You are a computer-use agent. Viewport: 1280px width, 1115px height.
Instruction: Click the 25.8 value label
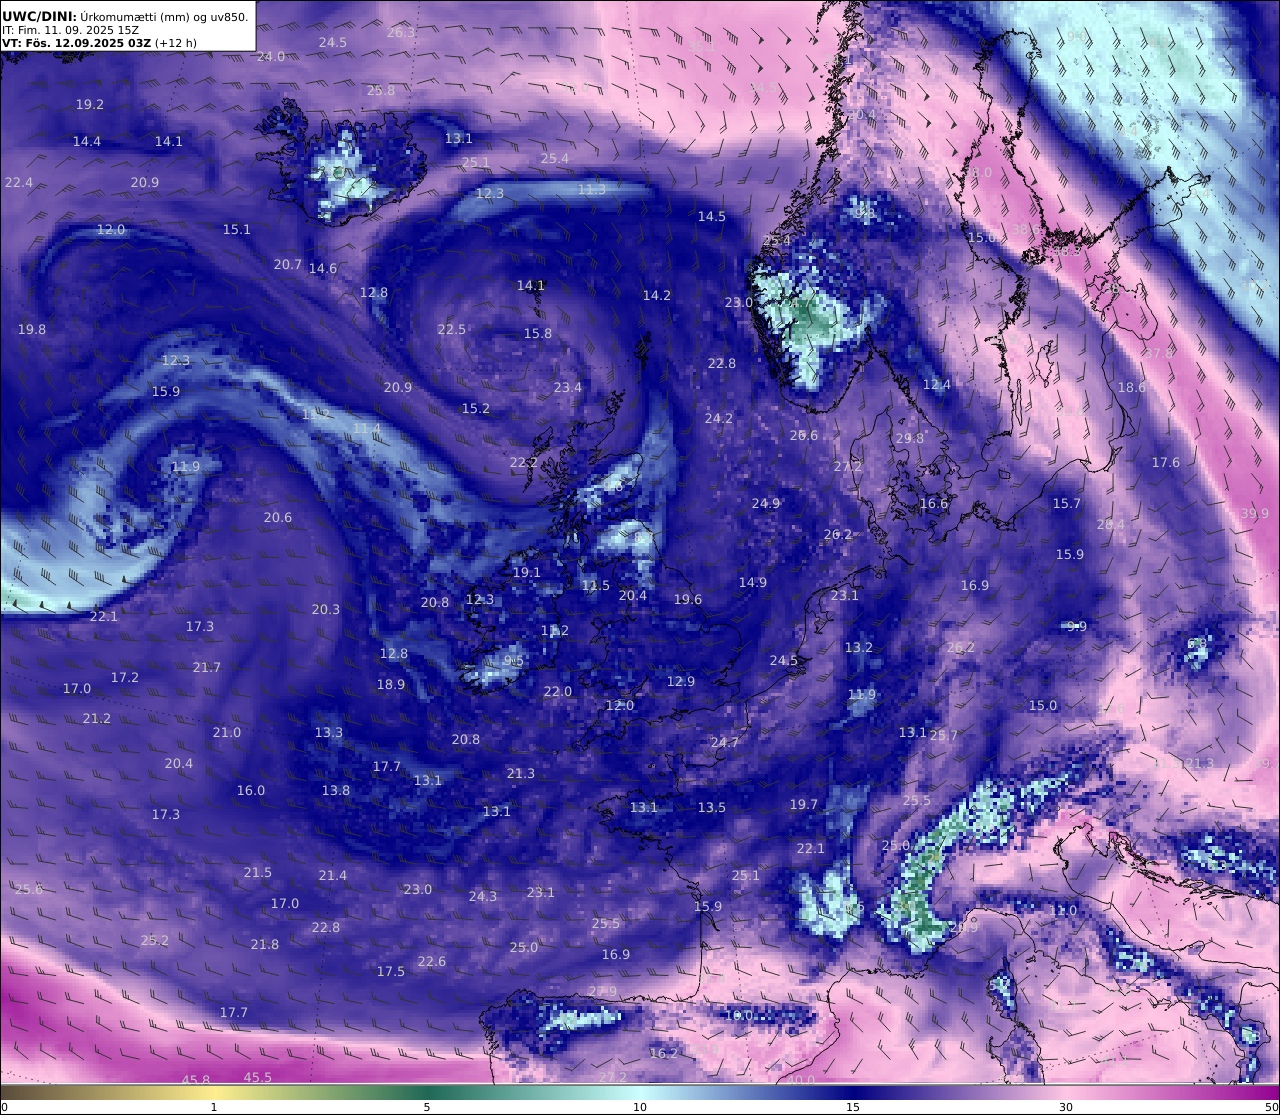pos(381,91)
